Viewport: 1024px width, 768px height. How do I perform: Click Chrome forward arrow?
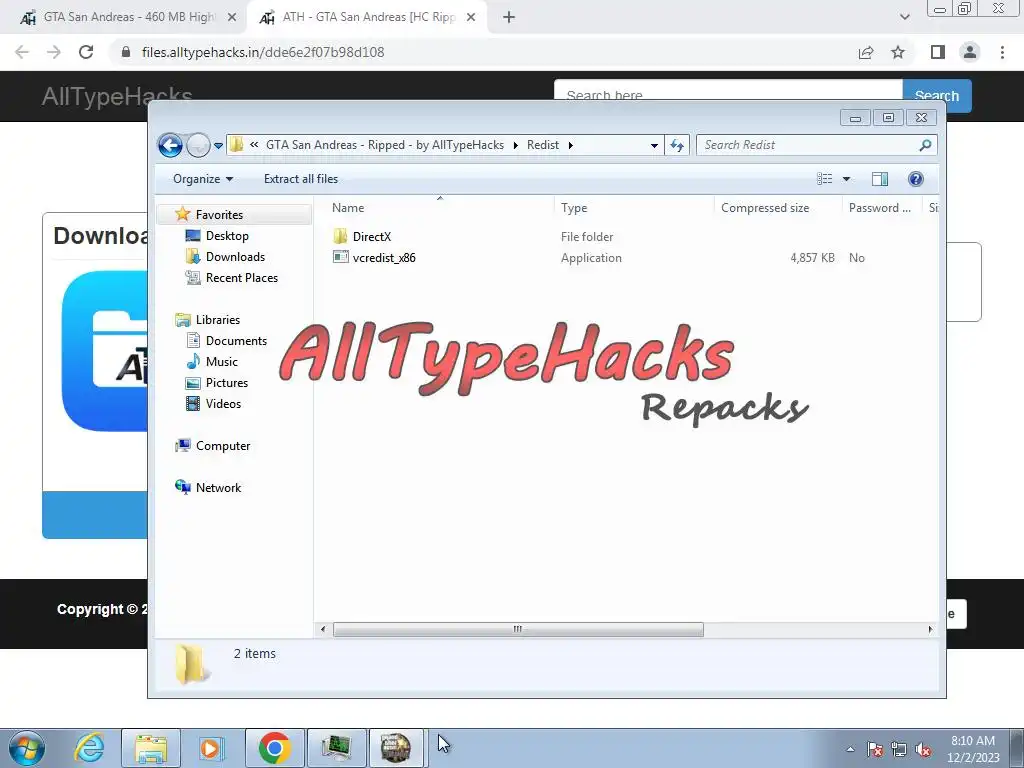point(54,52)
